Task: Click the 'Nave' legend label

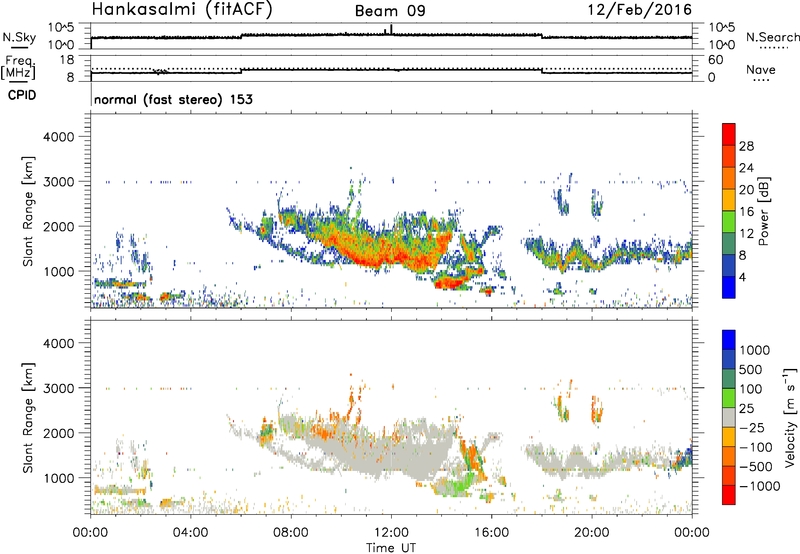Action: pyautogui.click(x=761, y=69)
